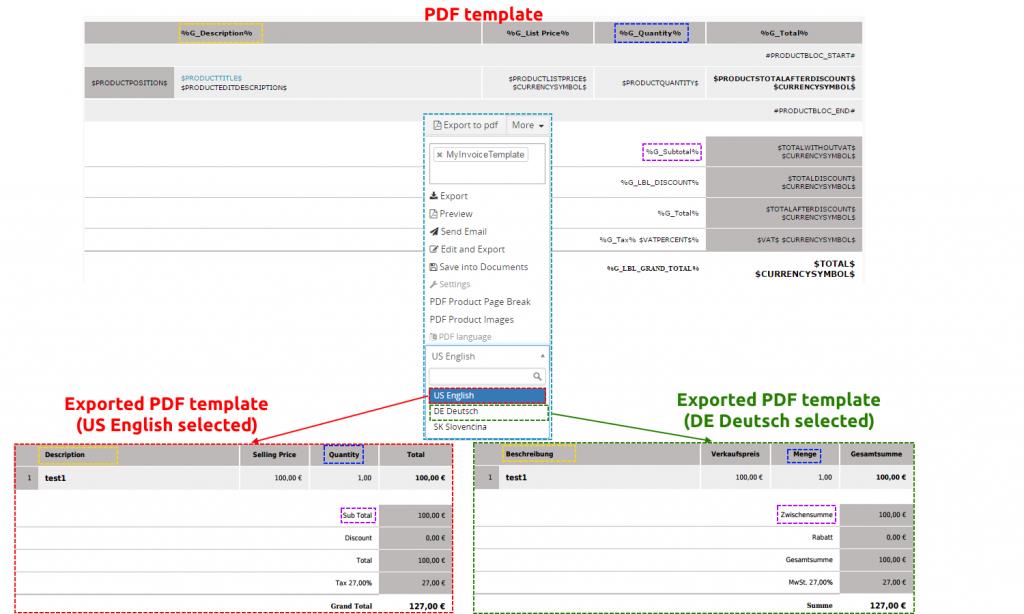Click inside the template selection box

(487, 174)
